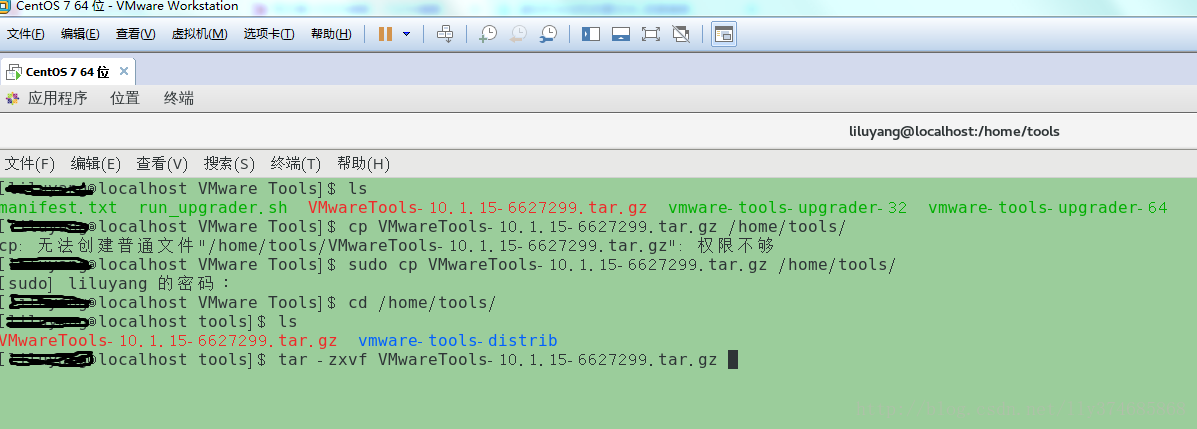The height and width of the screenshot is (429, 1197).
Task: Open terminal 搜索(S) menu
Action: [229, 163]
